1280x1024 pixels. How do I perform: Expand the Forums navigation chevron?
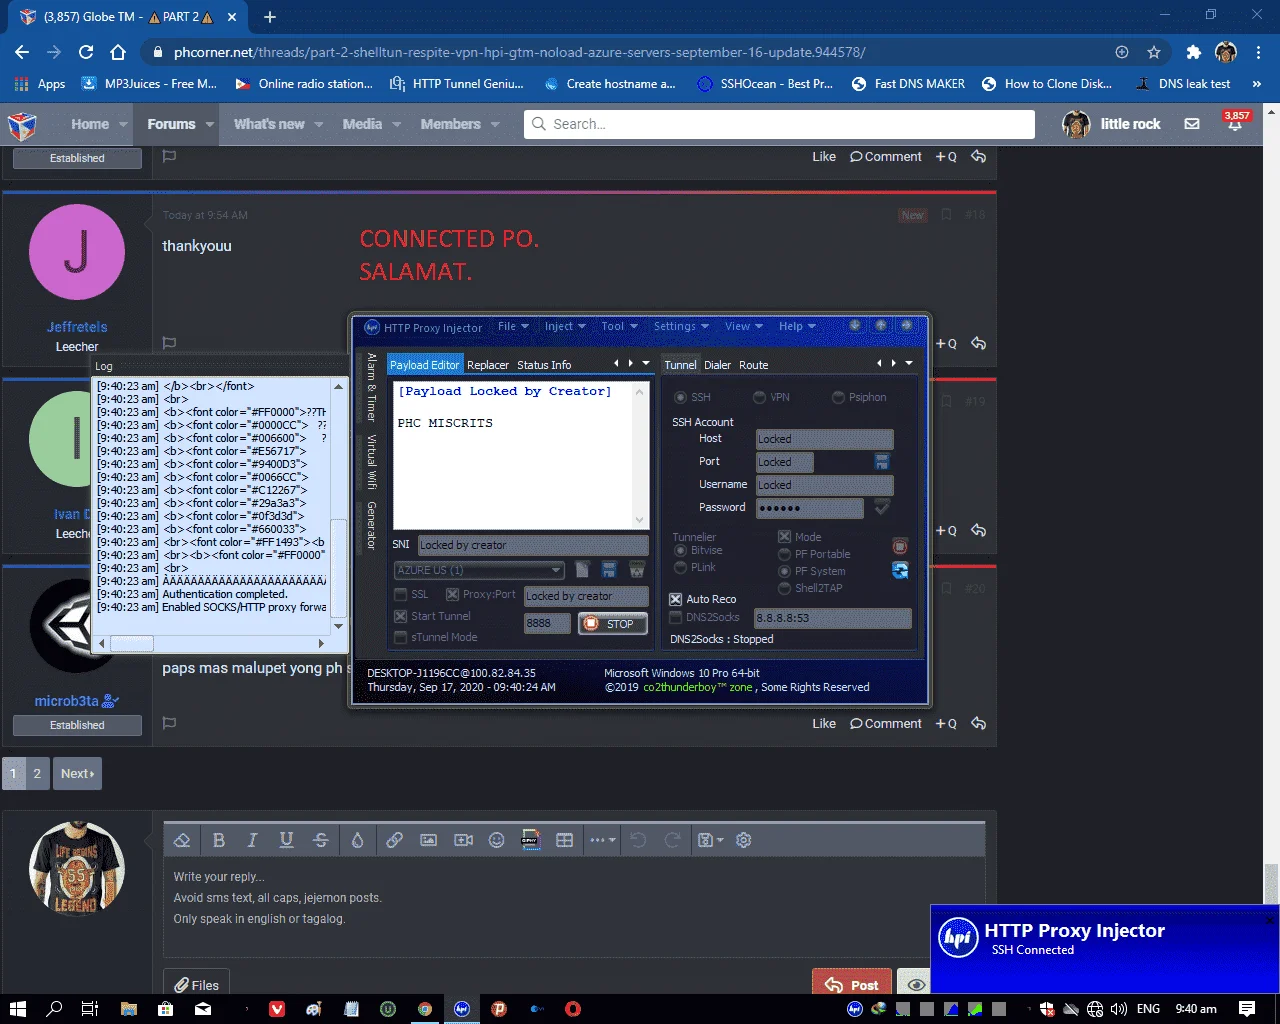(x=210, y=124)
